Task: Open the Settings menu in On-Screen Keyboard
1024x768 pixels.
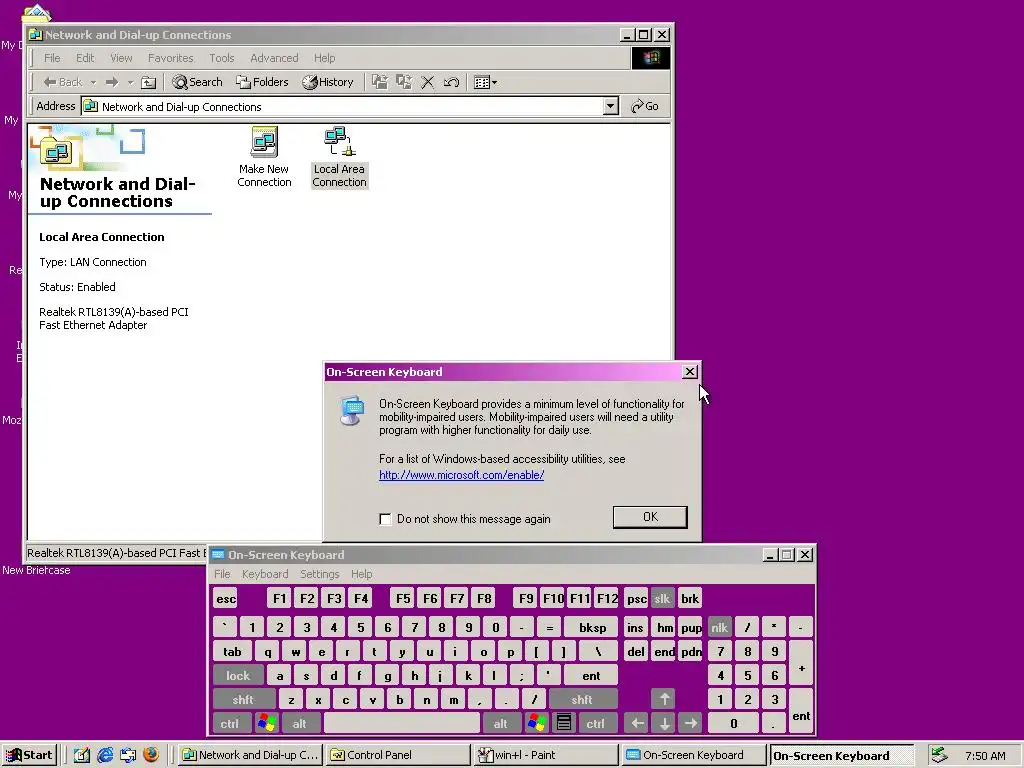Action: (319, 574)
